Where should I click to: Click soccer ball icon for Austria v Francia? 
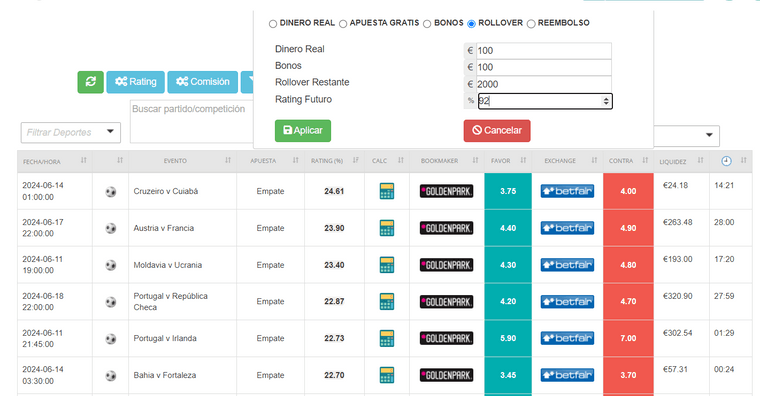click(x=111, y=228)
